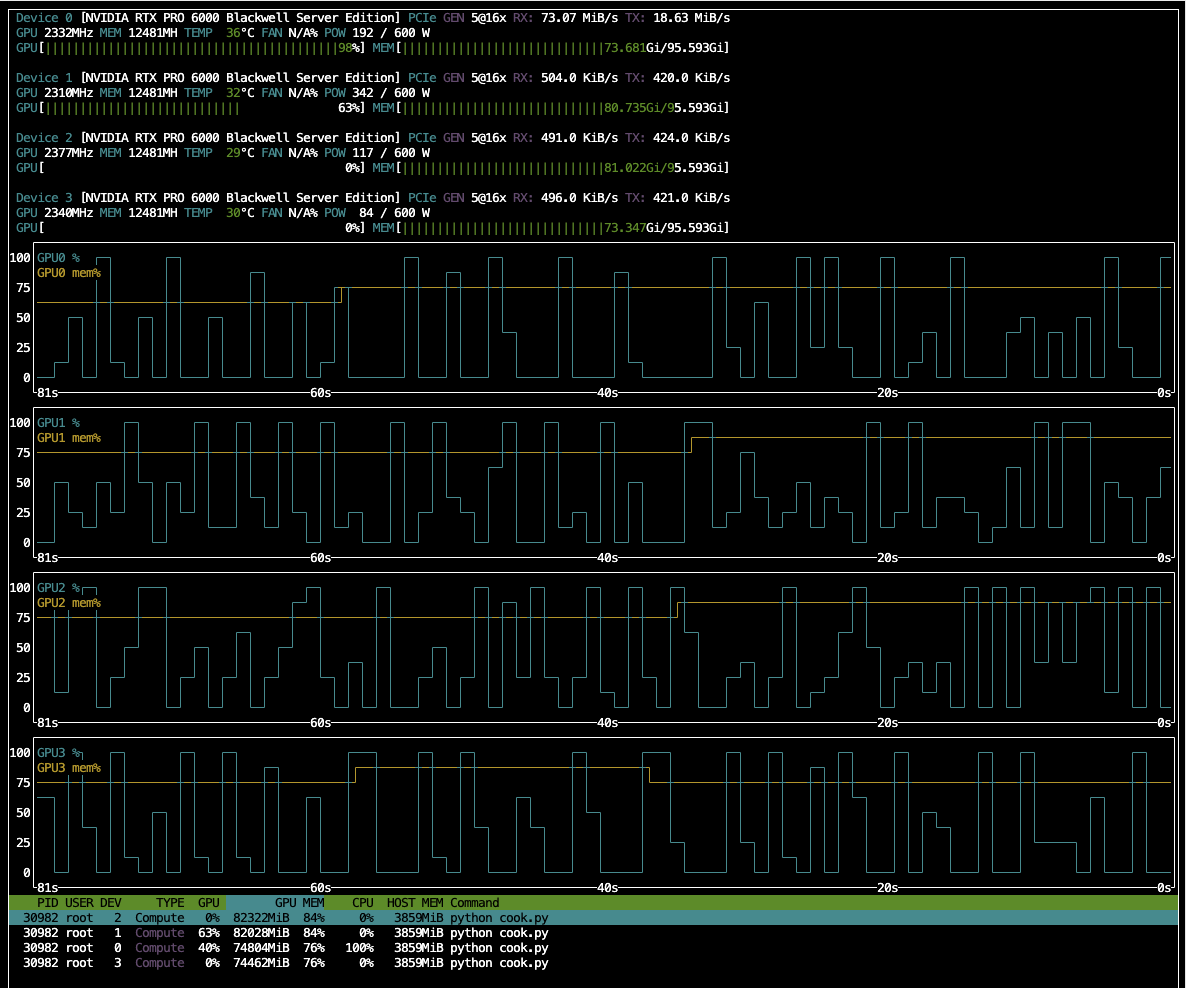
Task: Click the GPU MEM column header
Action: [300, 903]
